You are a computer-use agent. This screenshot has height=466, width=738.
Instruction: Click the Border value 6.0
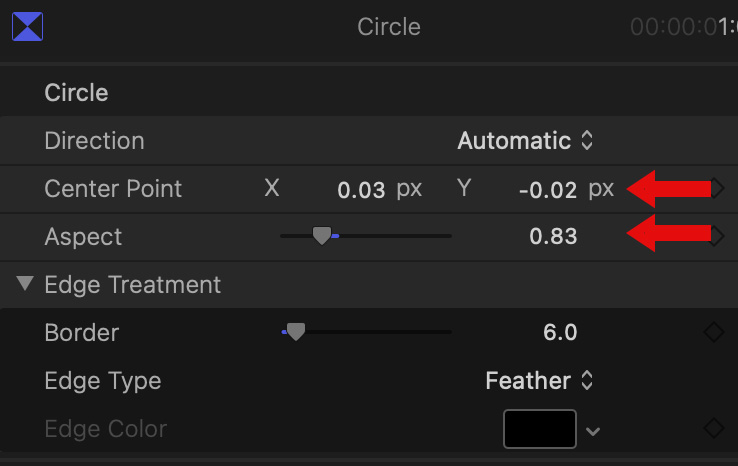click(x=559, y=333)
